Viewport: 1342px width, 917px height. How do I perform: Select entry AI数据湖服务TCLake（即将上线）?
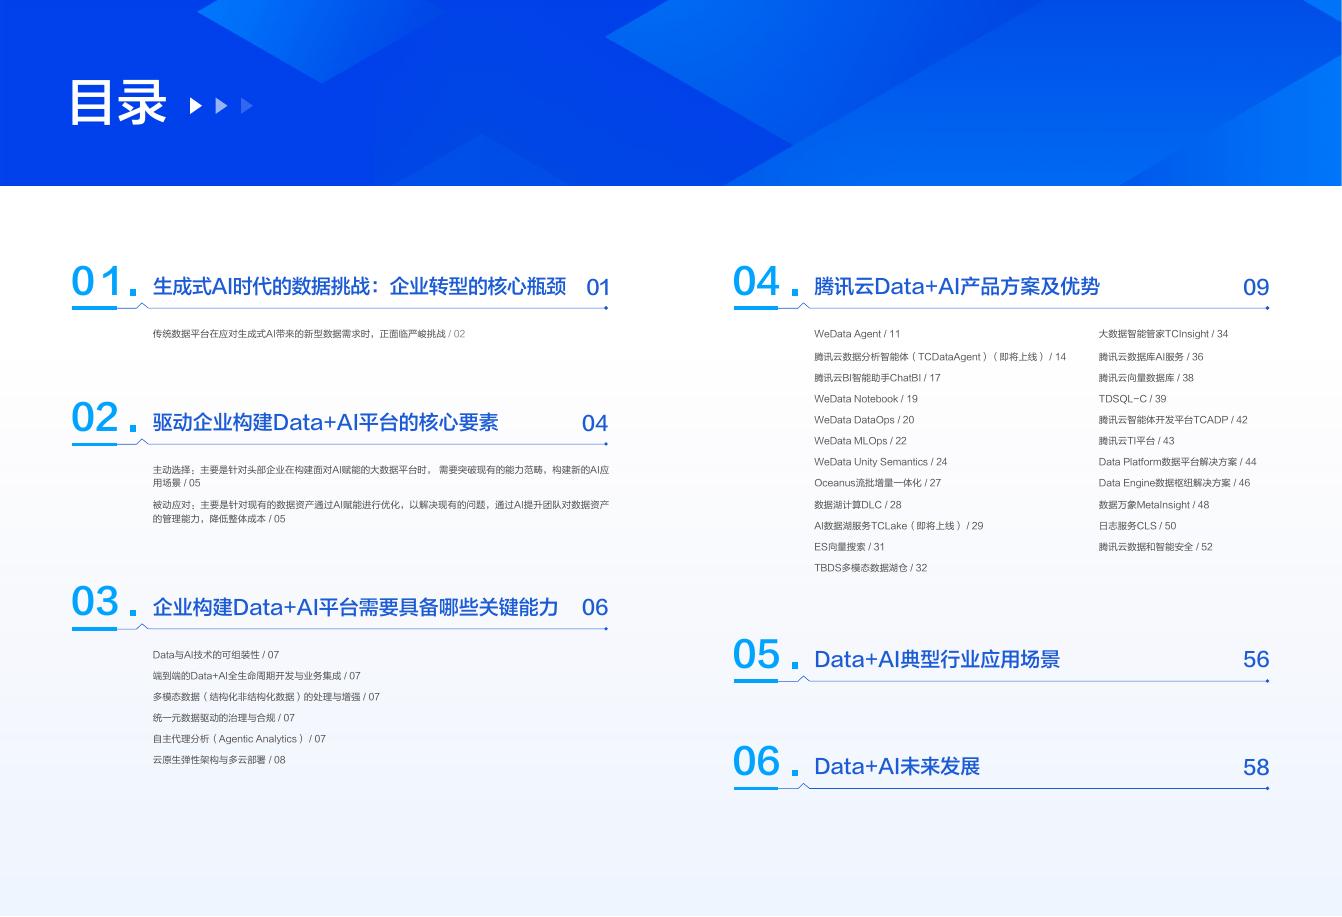[x=899, y=526]
